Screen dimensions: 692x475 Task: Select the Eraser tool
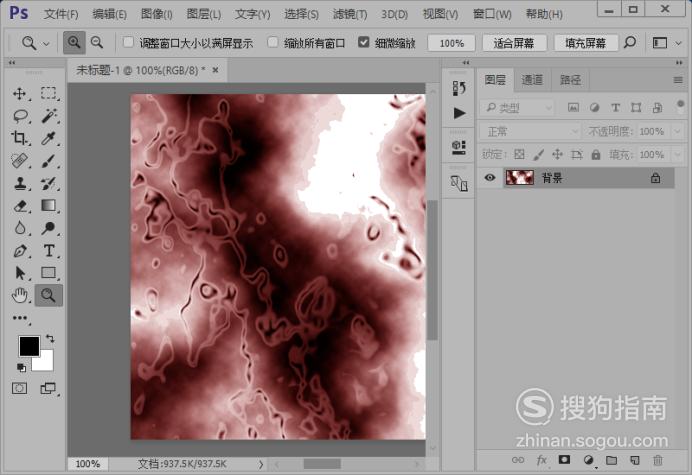[20, 206]
